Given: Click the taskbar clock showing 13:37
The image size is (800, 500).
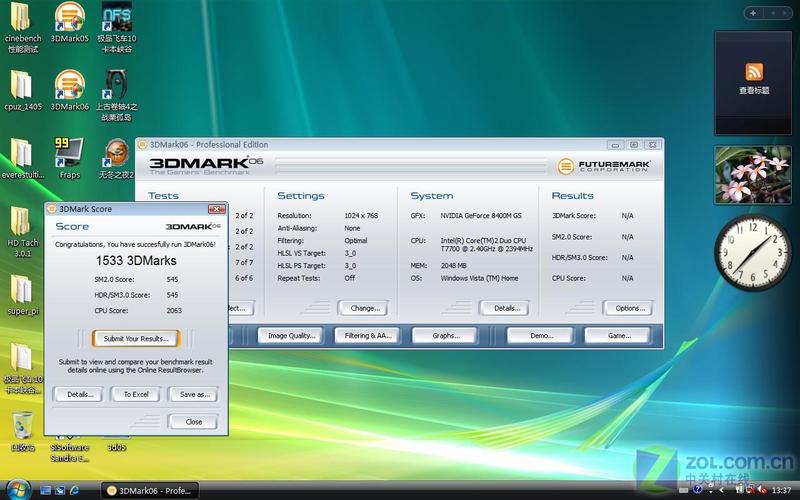Looking at the screenshot, I should [781, 490].
